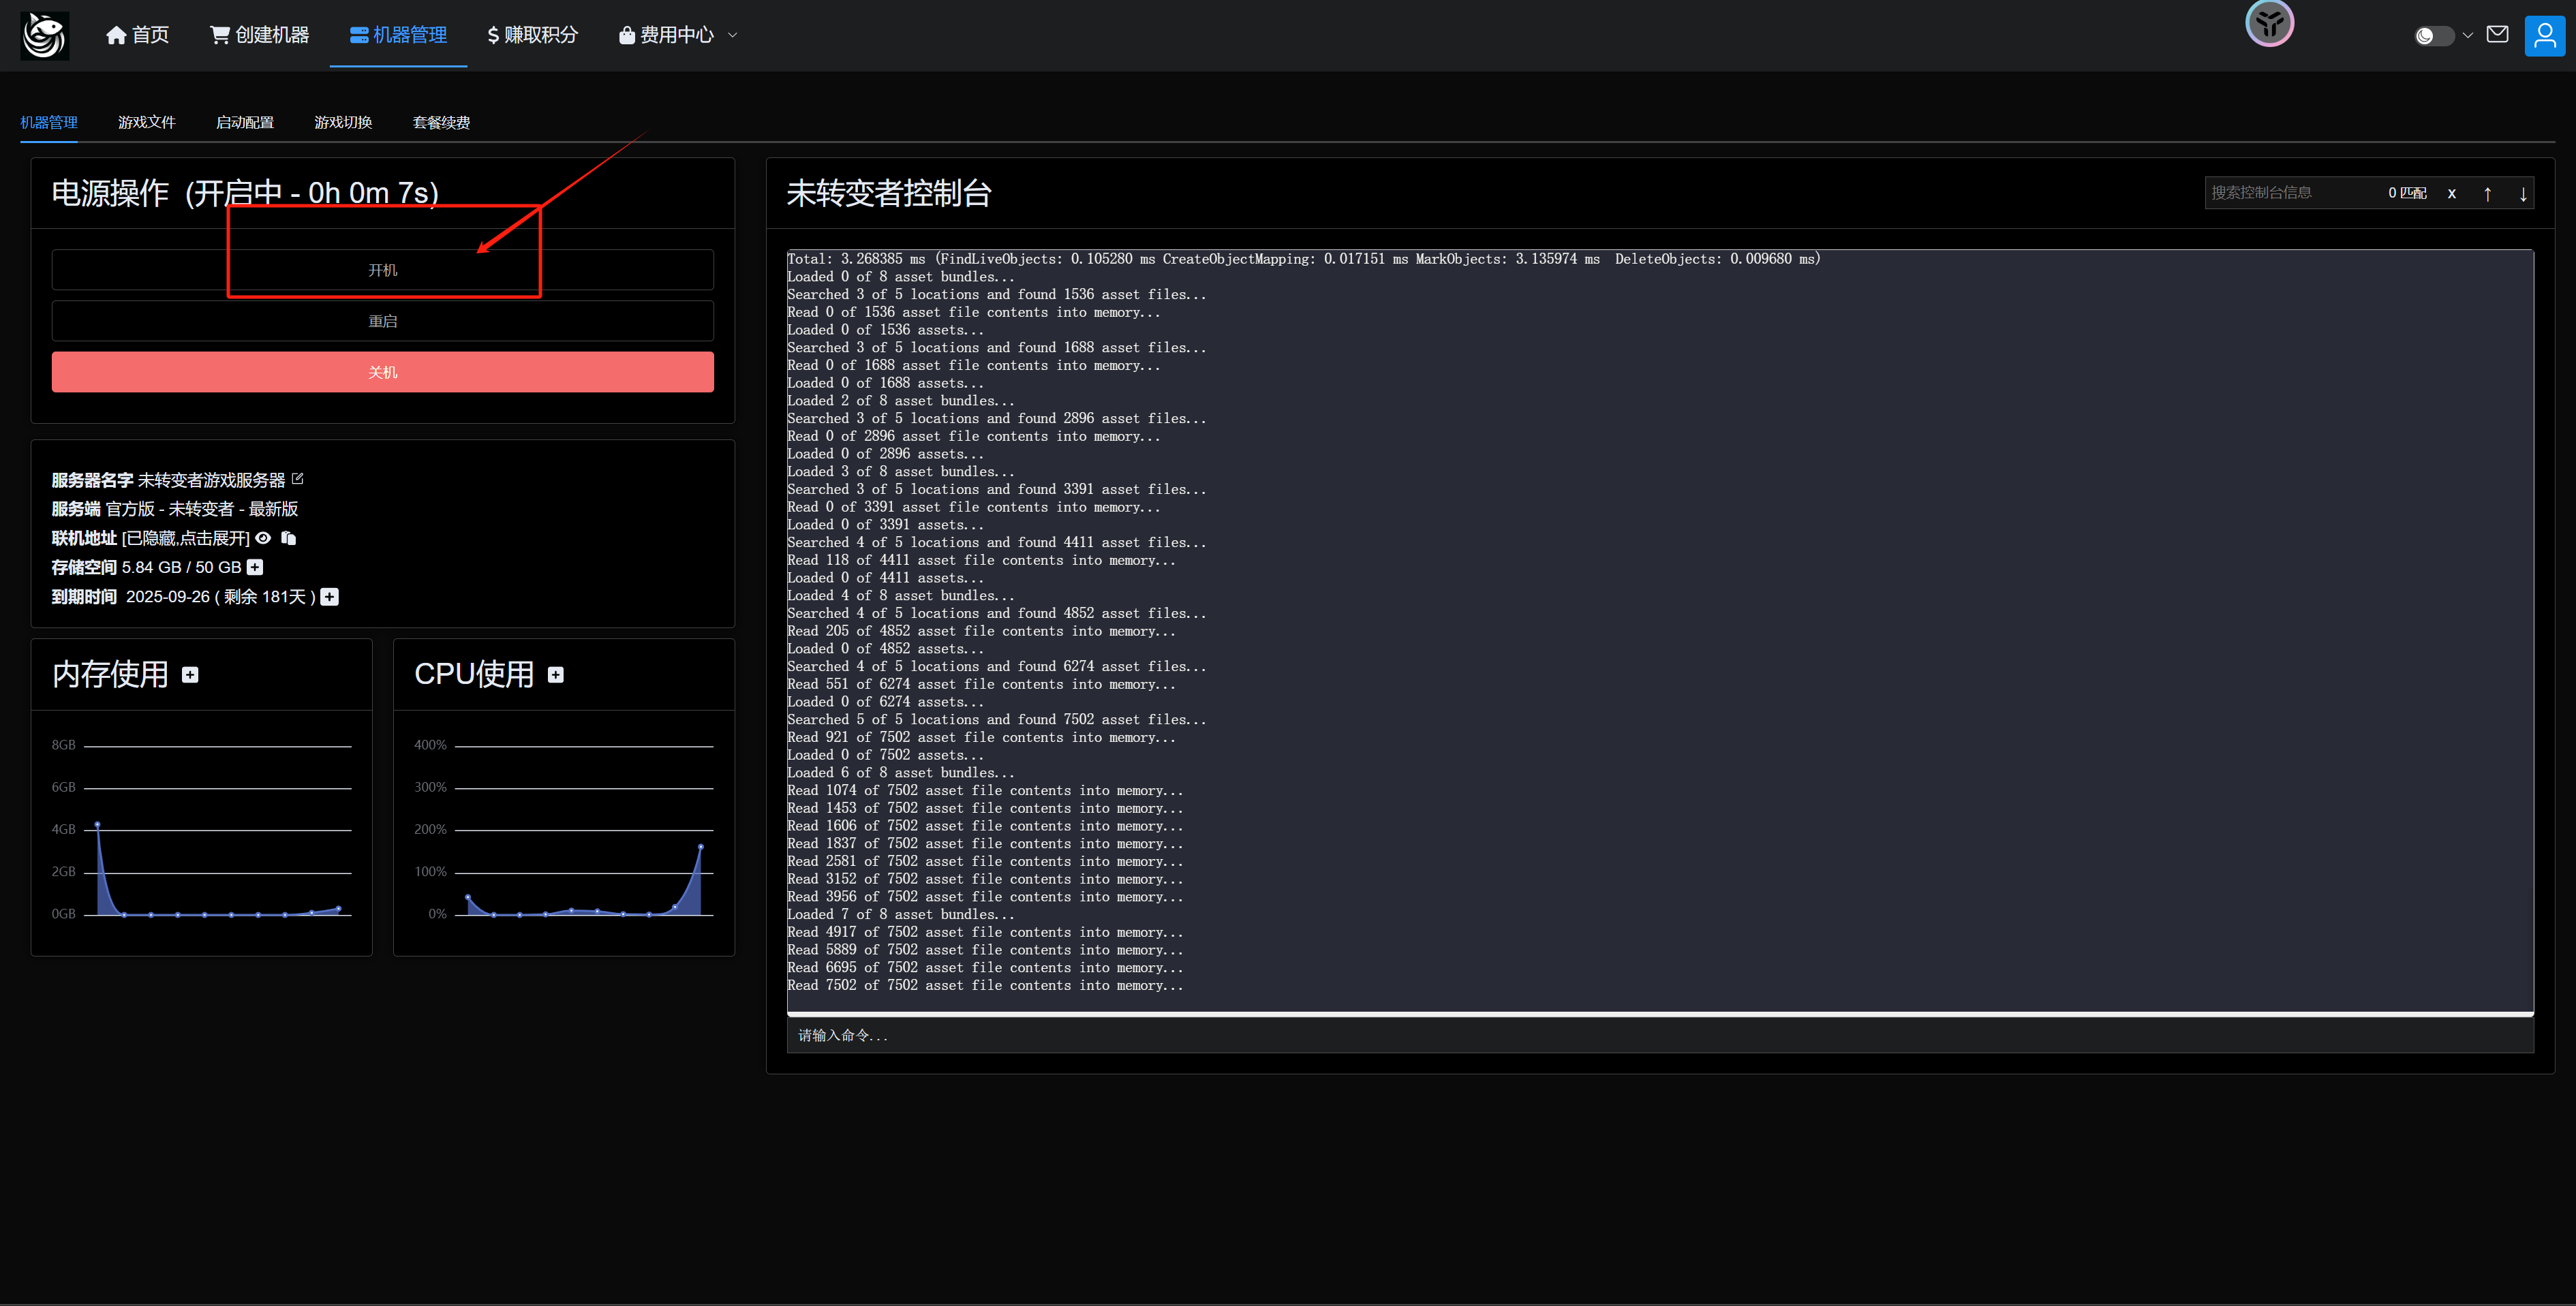Expand the CPU使用 chart with plus icon
Image resolution: width=2576 pixels, height=1306 pixels.
pos(556,675)
